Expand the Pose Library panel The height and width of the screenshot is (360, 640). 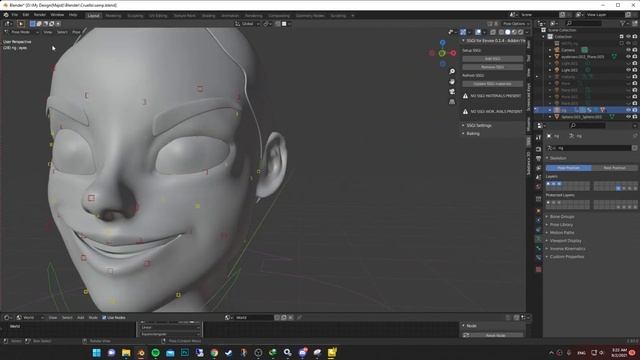561,225
